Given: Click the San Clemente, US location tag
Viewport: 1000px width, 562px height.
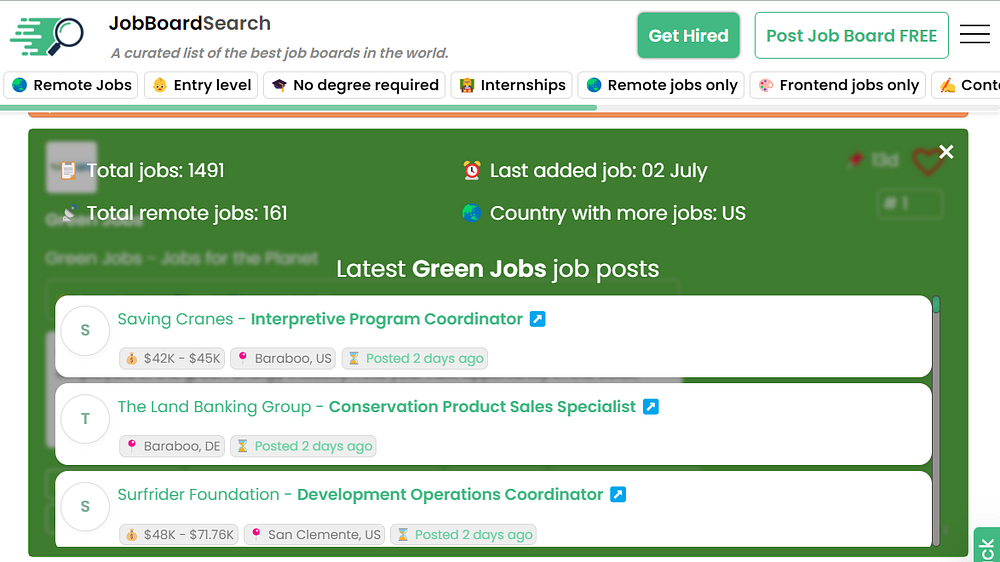Looking at the screenshot, I should click(314, 535).
